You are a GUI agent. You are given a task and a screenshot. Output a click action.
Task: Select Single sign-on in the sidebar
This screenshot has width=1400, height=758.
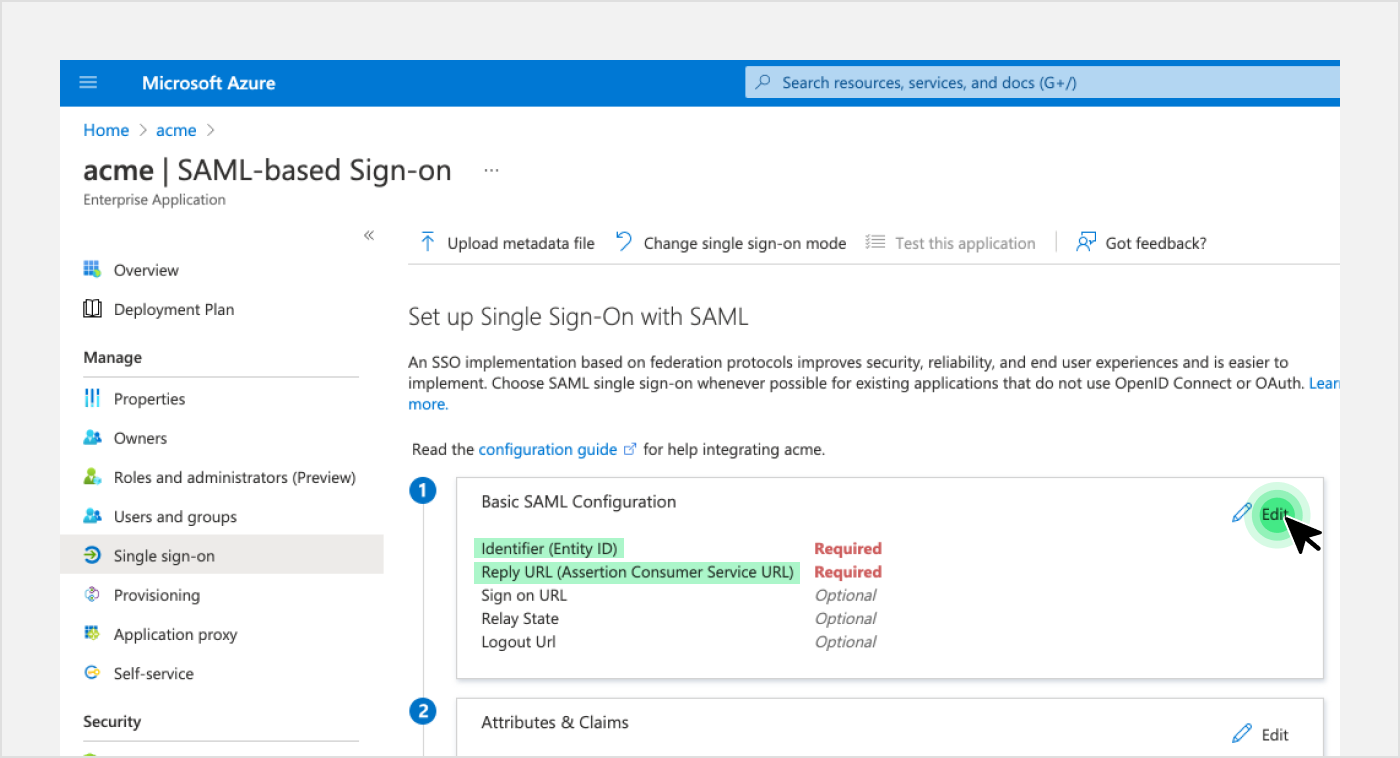tap(164, 556)
